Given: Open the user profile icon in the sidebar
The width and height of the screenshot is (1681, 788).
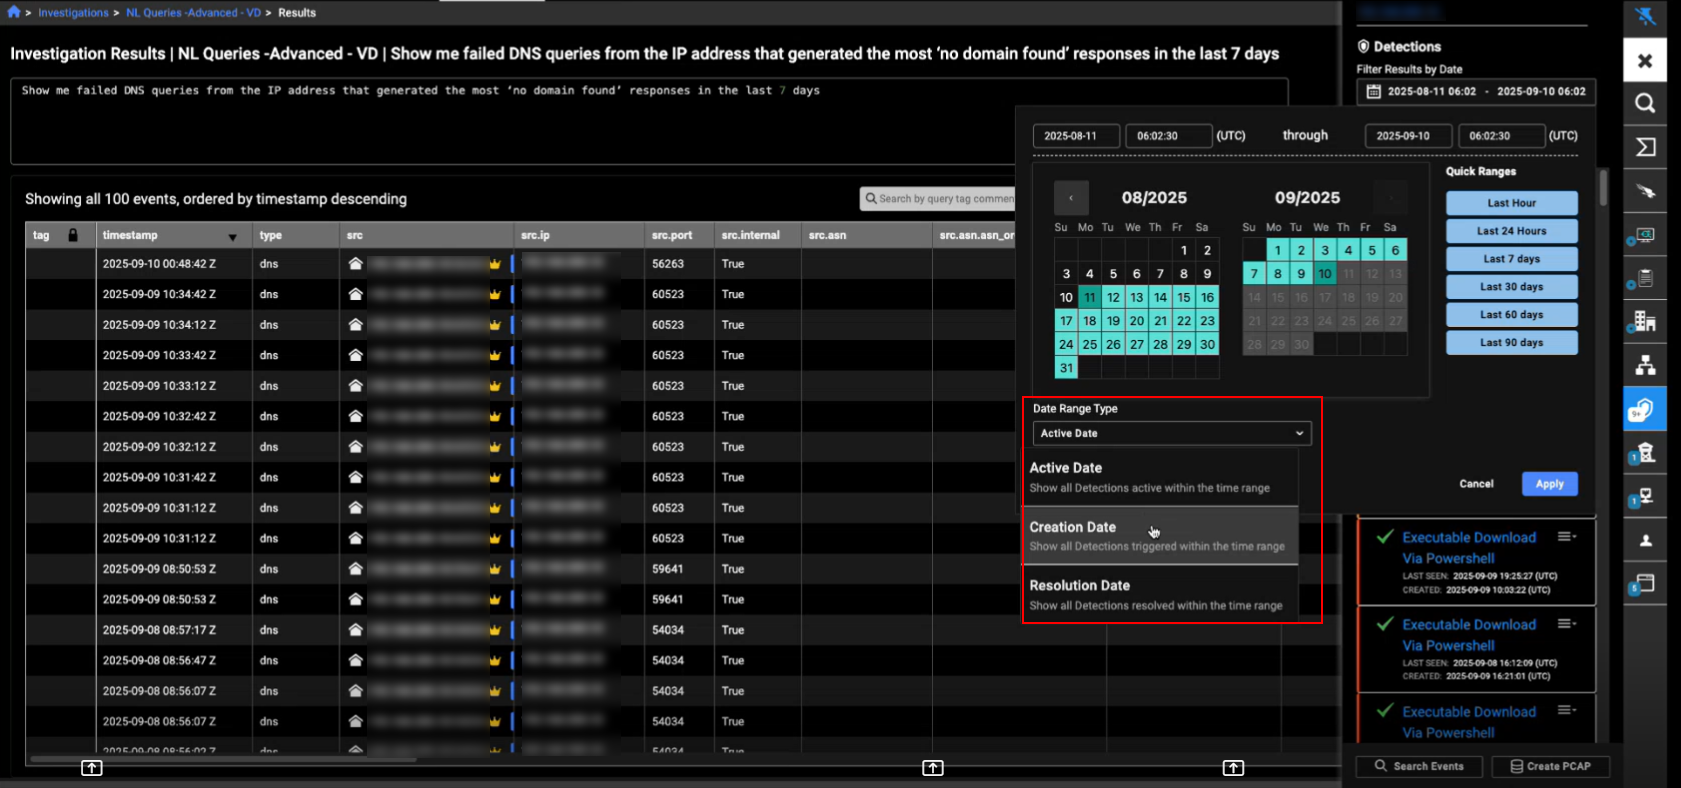Looking at the screenshot, I should point(1646,541).
